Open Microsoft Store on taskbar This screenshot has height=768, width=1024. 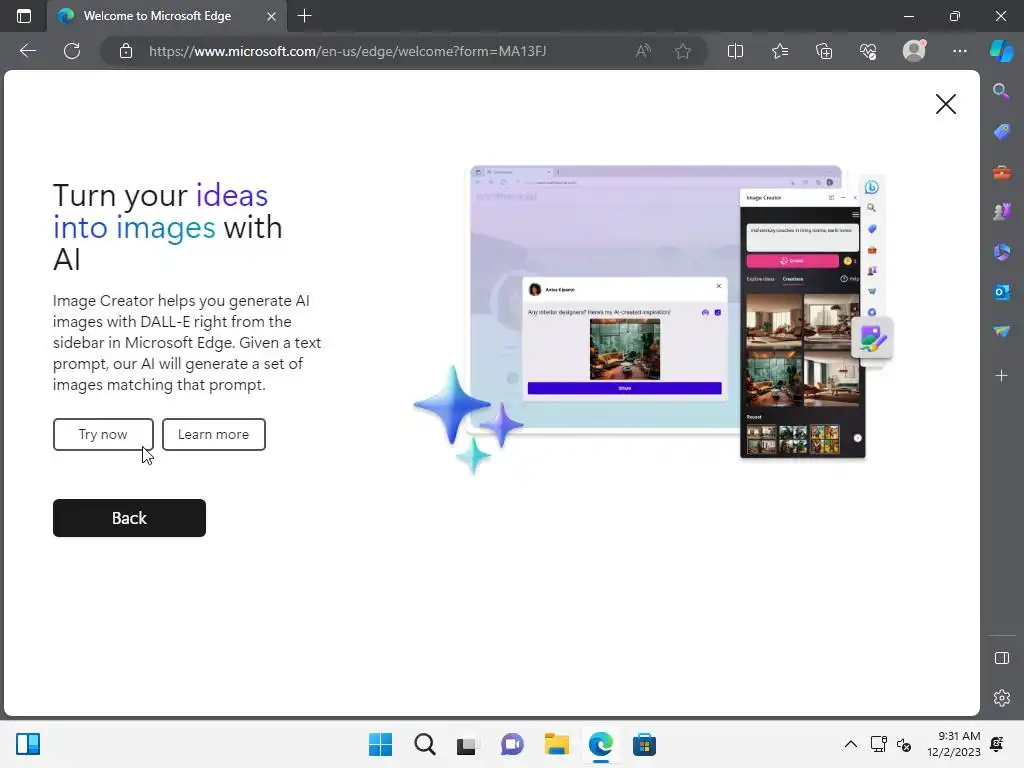pyautogui.click(x=644, y=744)
